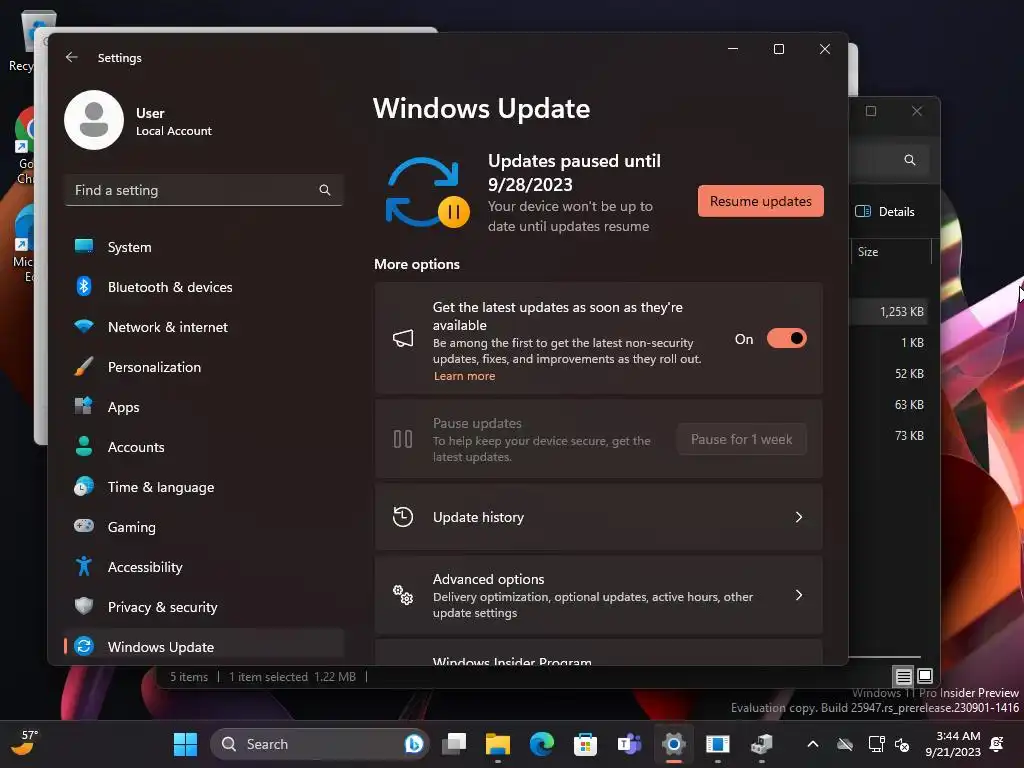This screenshot has width=1024, height=768.
Task: Click the Gaming controller icon
Action: point(84,526)
